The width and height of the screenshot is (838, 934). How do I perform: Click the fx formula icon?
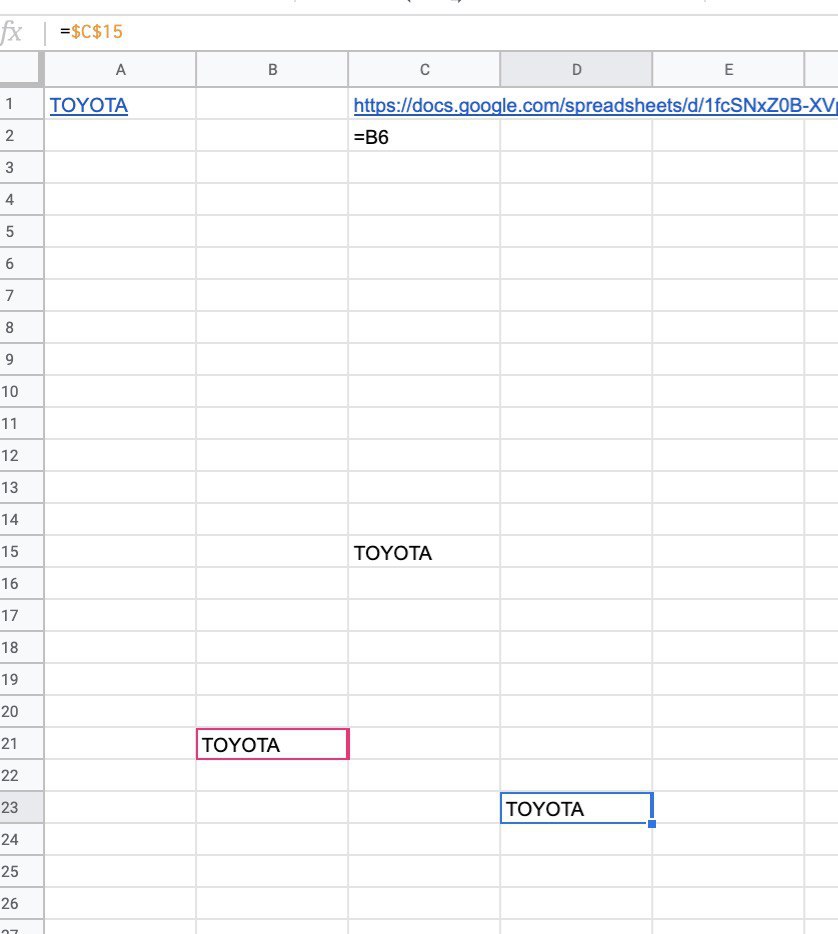point(11,32)
